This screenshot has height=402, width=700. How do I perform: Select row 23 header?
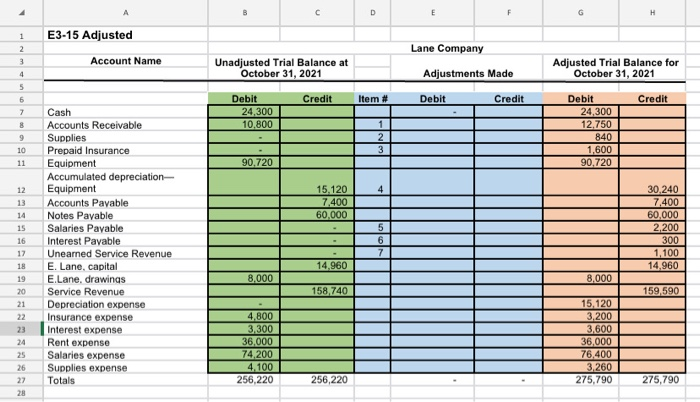pos(21,330)
